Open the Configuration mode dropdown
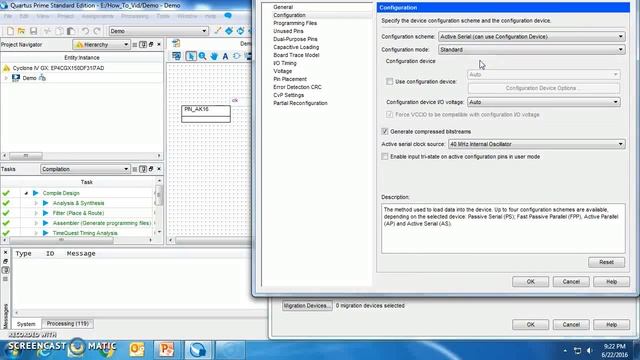This screenshot has height=360, width=640. coord(531,49)
